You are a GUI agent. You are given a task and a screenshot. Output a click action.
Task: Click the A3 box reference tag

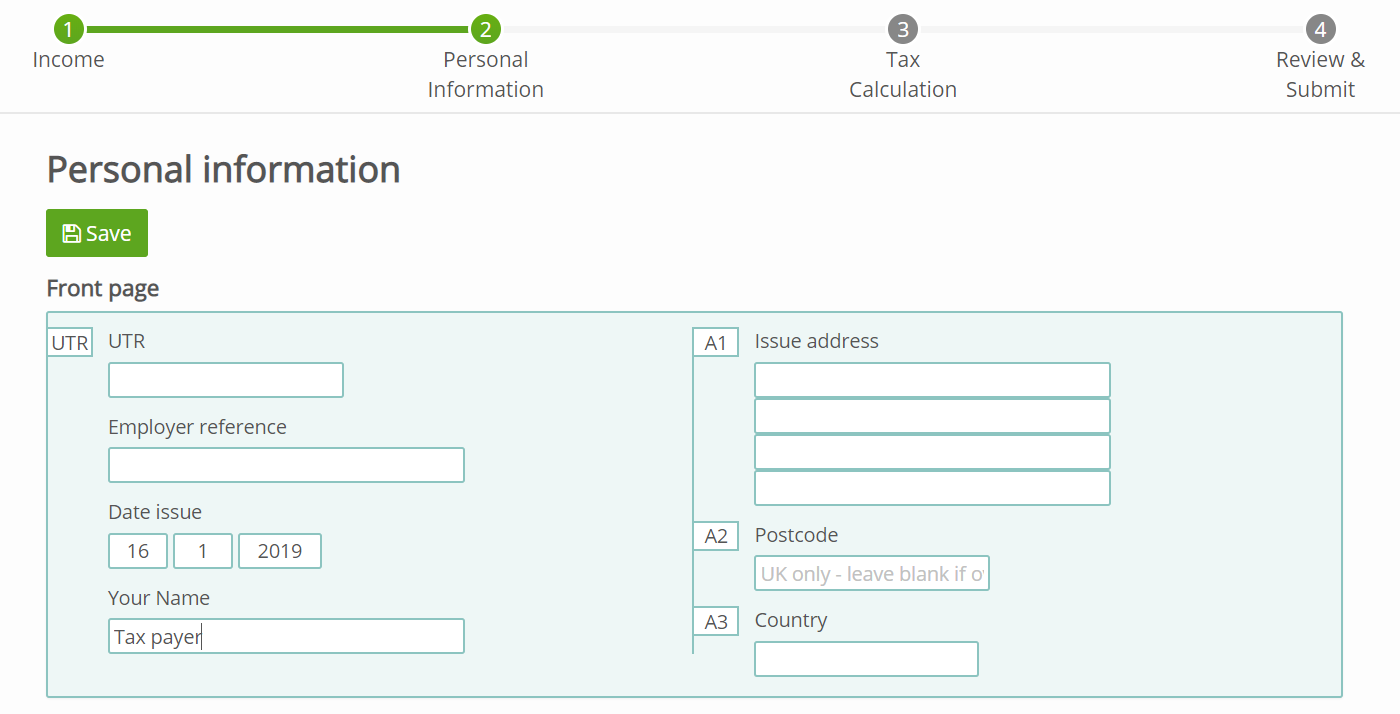click(716, 622)
